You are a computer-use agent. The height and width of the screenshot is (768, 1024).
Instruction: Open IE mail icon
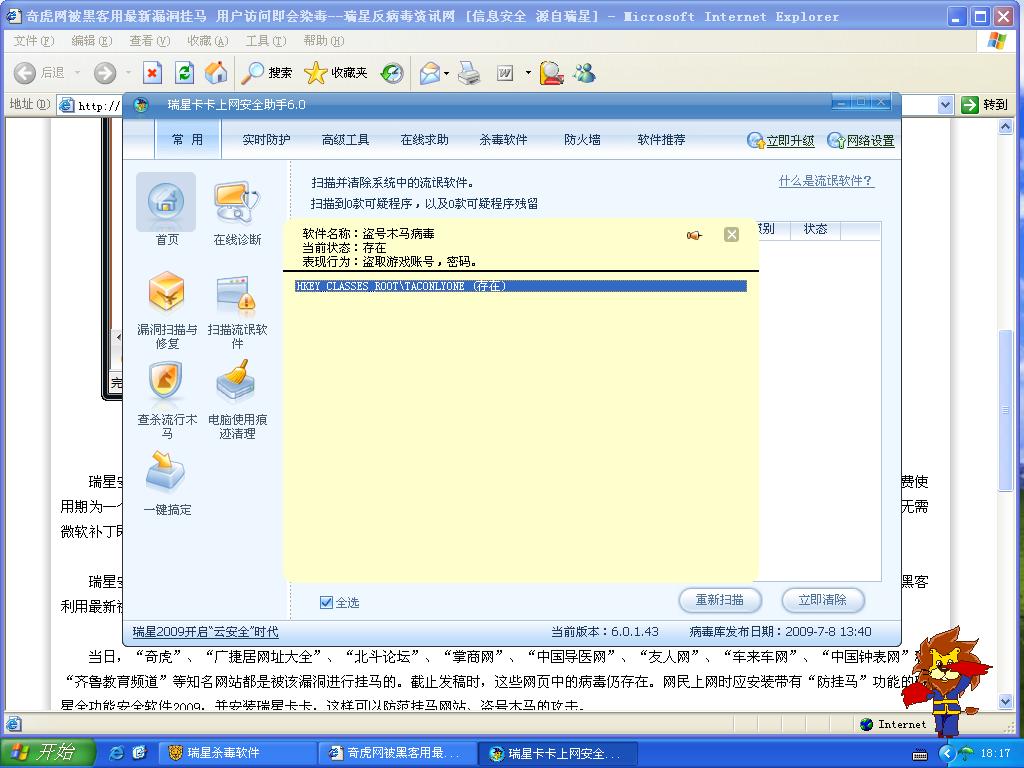point(430,72)
